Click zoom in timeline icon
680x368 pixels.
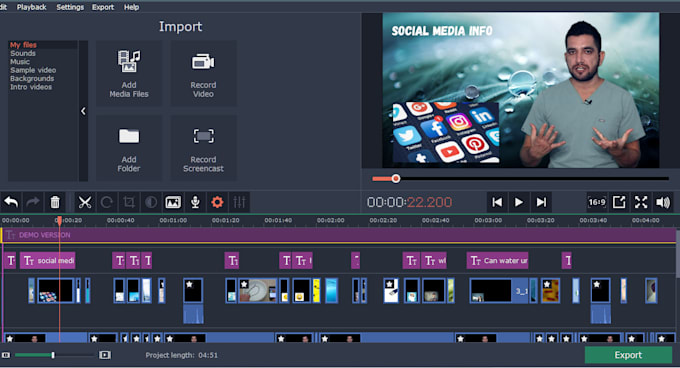click(105, 355)
